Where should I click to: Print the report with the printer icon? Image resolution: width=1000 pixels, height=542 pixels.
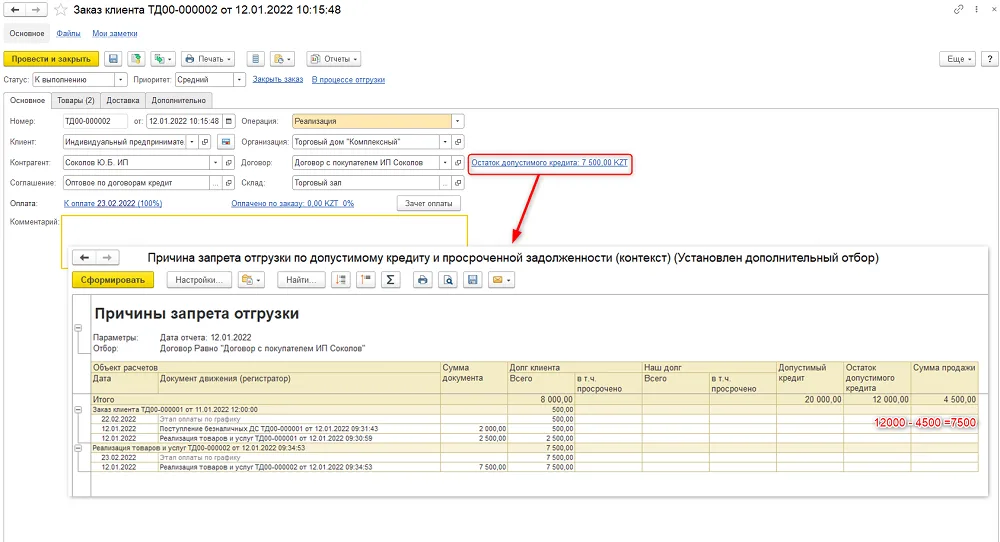422,280
